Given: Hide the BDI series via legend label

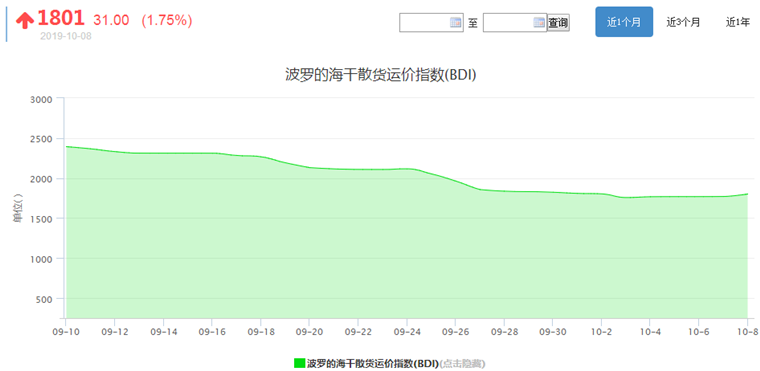Looking at the screenshot, I should click(x=372, y=363).
